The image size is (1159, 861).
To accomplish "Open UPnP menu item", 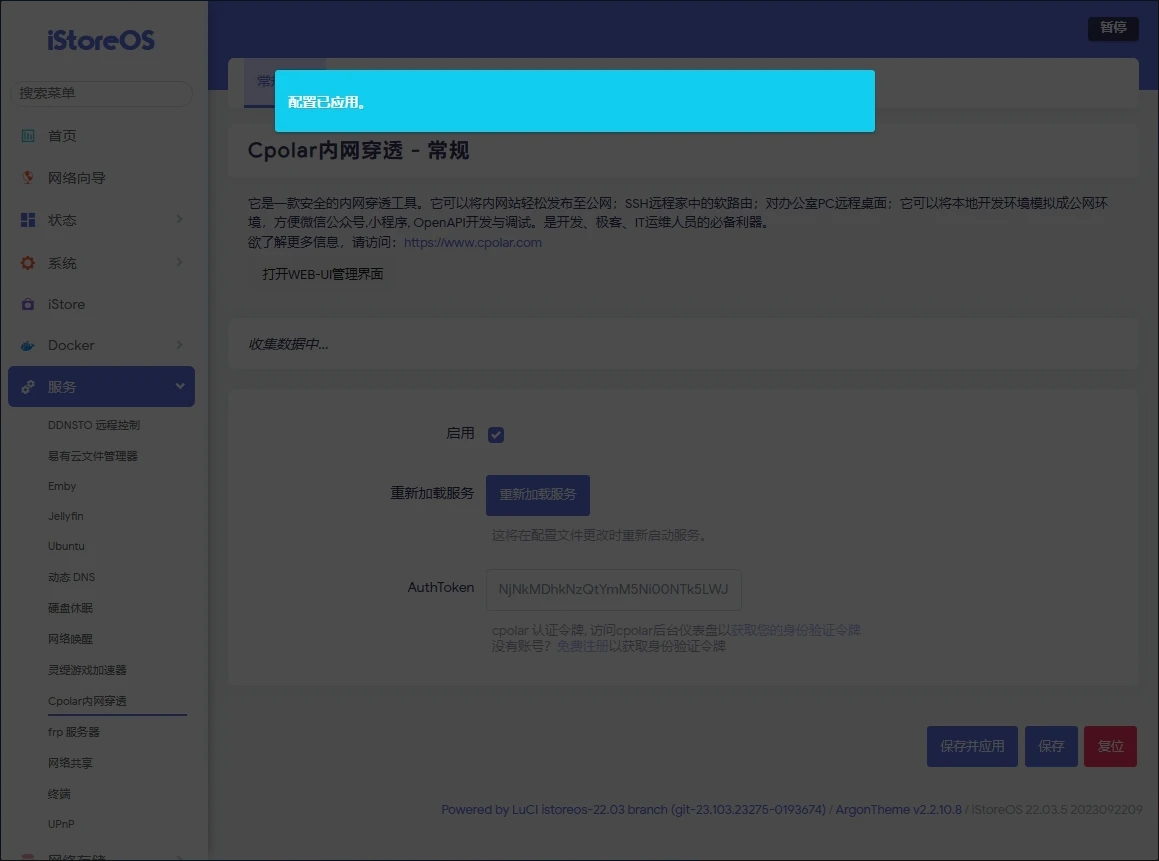I will [61, 824].
